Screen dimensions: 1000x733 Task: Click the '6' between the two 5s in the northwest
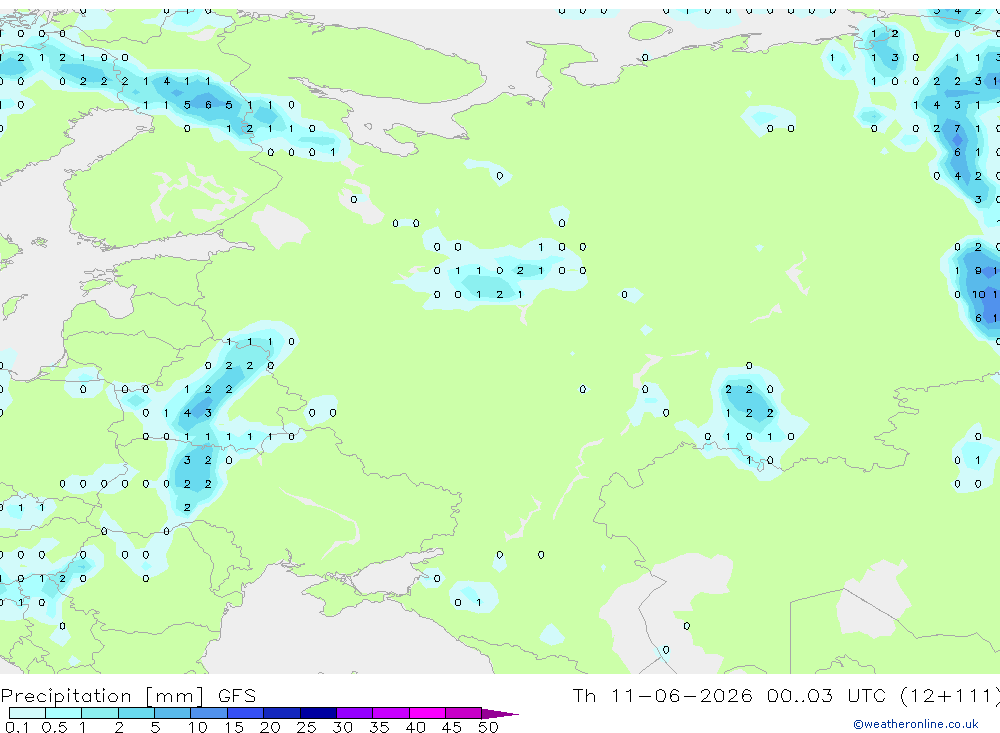(208, 105)
